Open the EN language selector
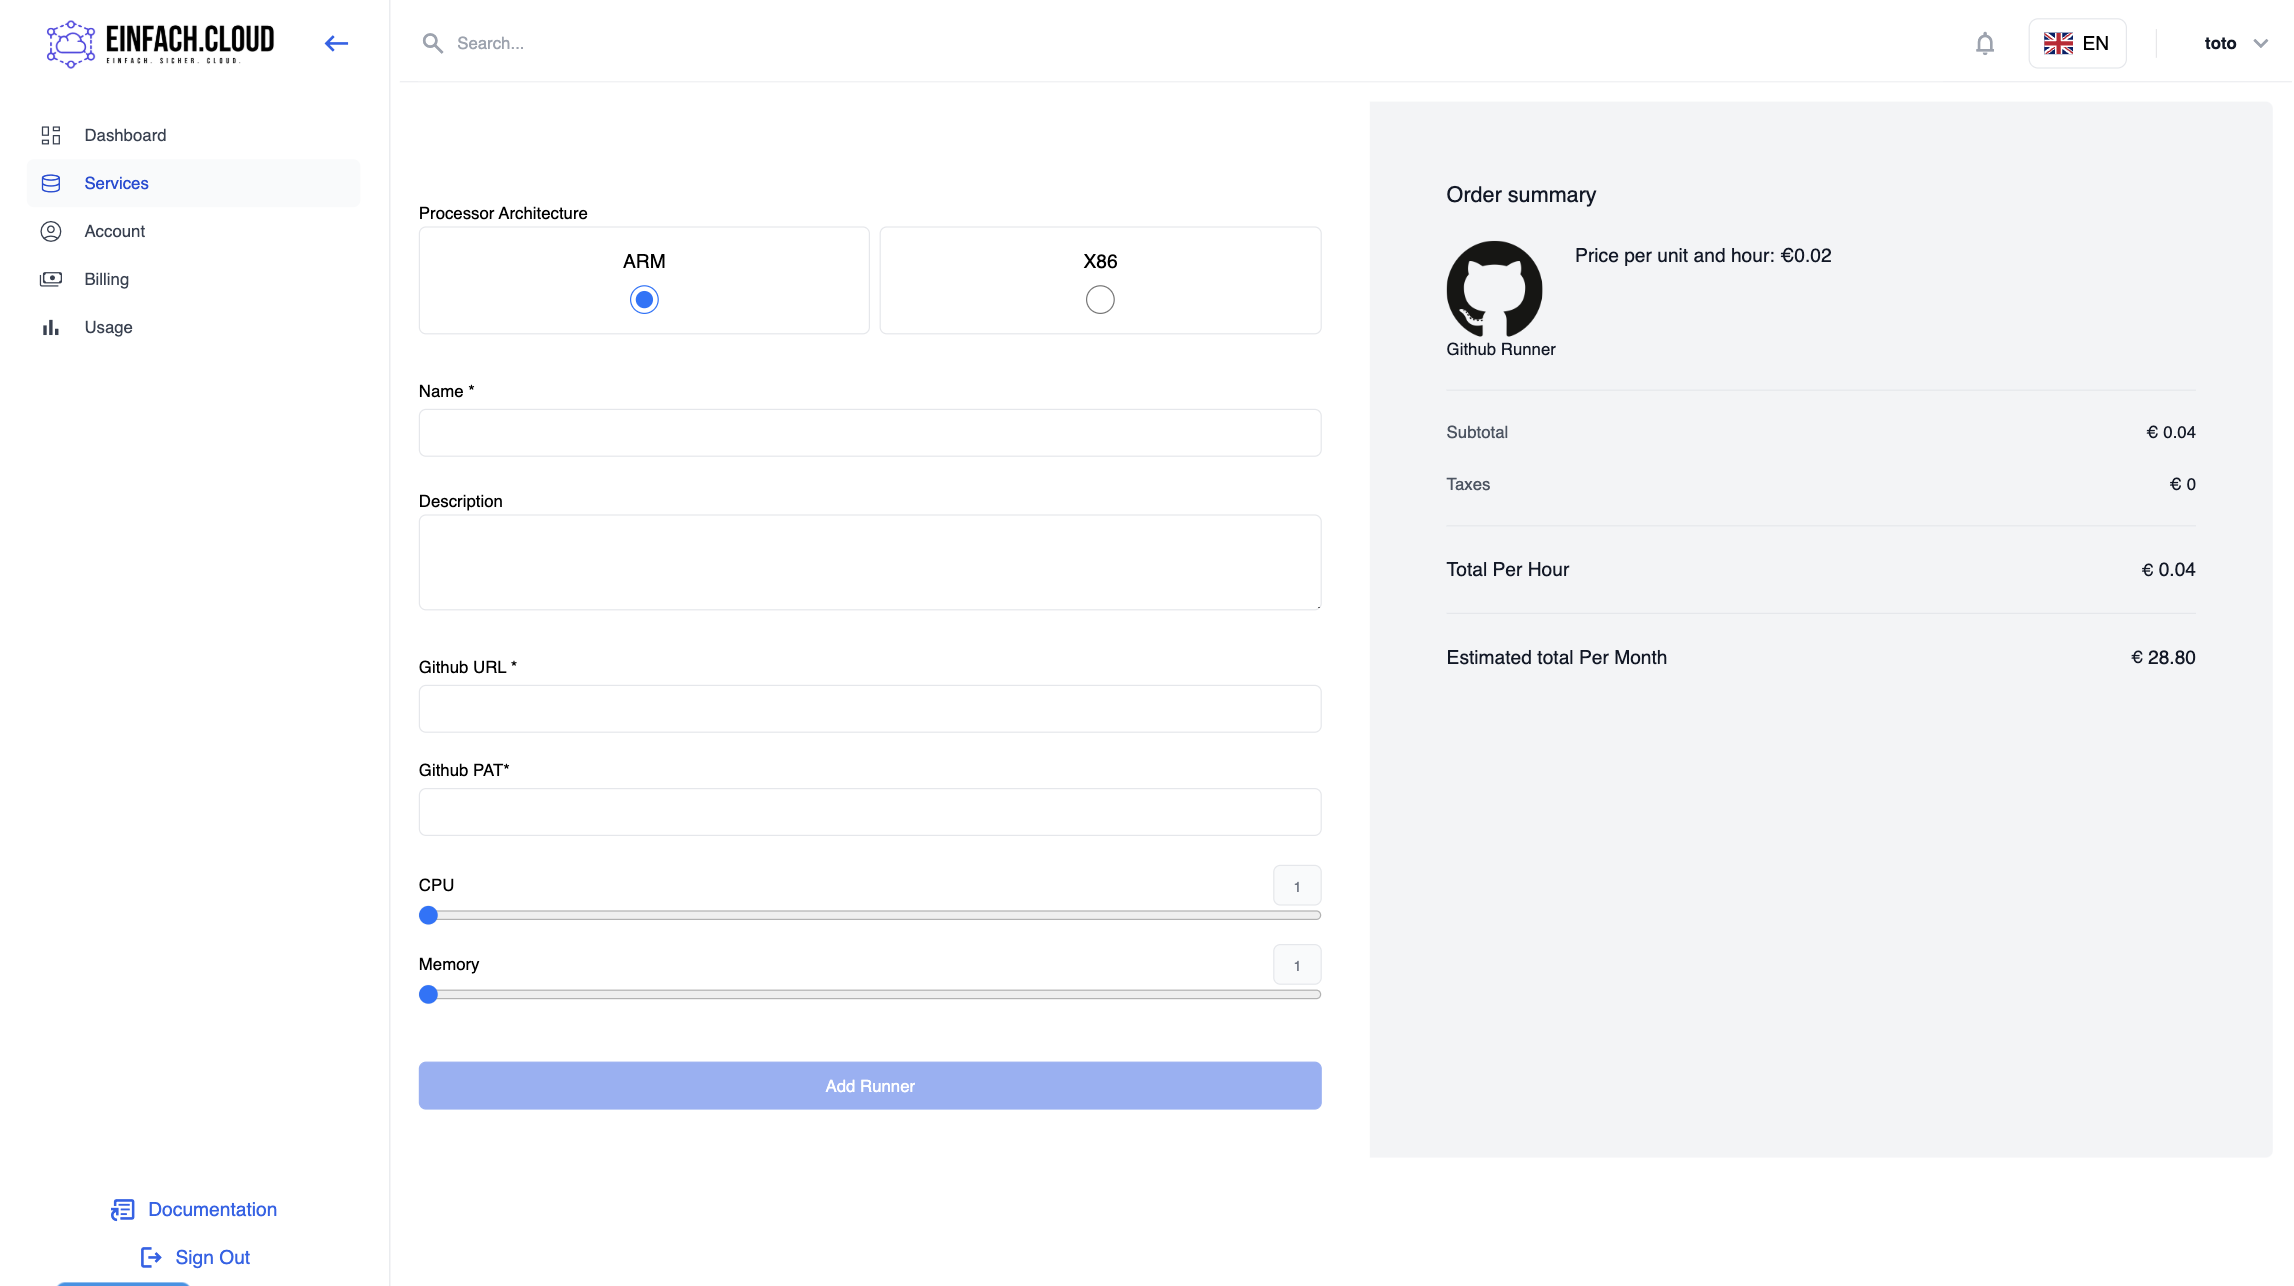 tap(2076, 43)
